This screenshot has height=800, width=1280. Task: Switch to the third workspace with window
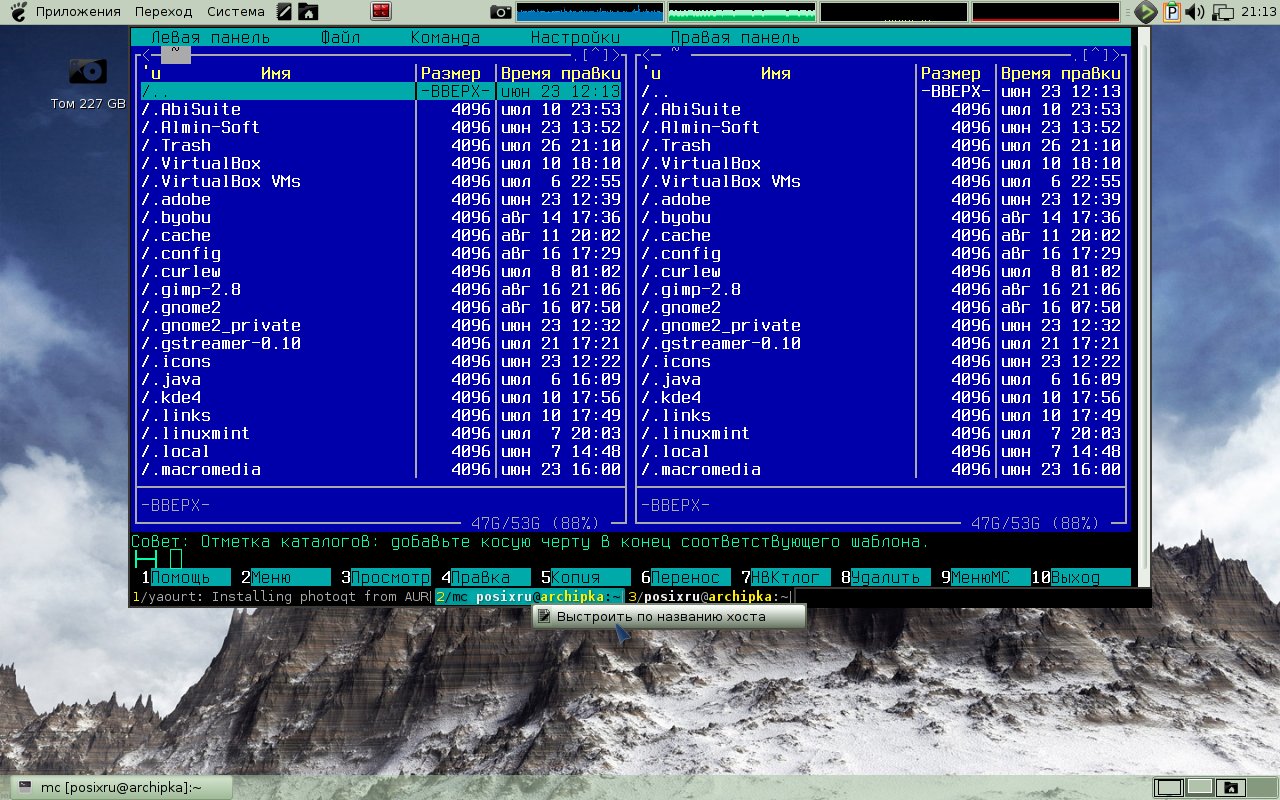click(1231, 788)
